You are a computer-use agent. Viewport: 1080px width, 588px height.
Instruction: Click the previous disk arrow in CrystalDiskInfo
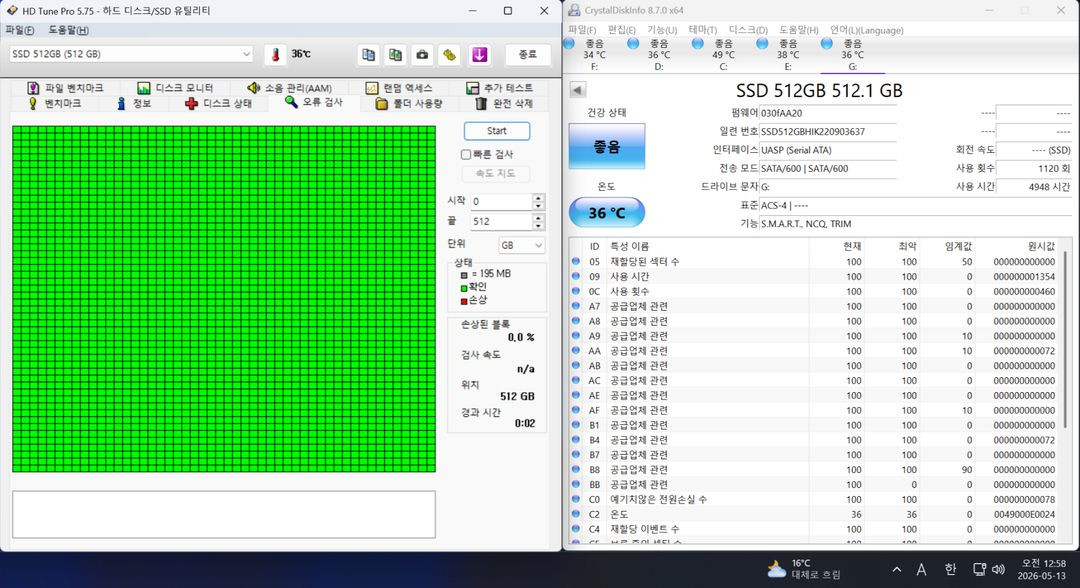click(x=577, y=90)
